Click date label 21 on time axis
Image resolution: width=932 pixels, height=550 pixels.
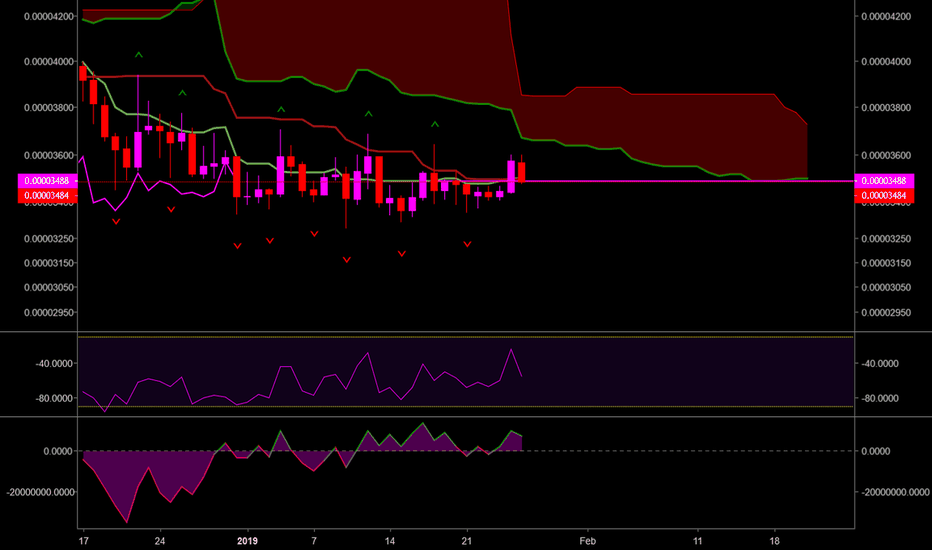(467, 541)
